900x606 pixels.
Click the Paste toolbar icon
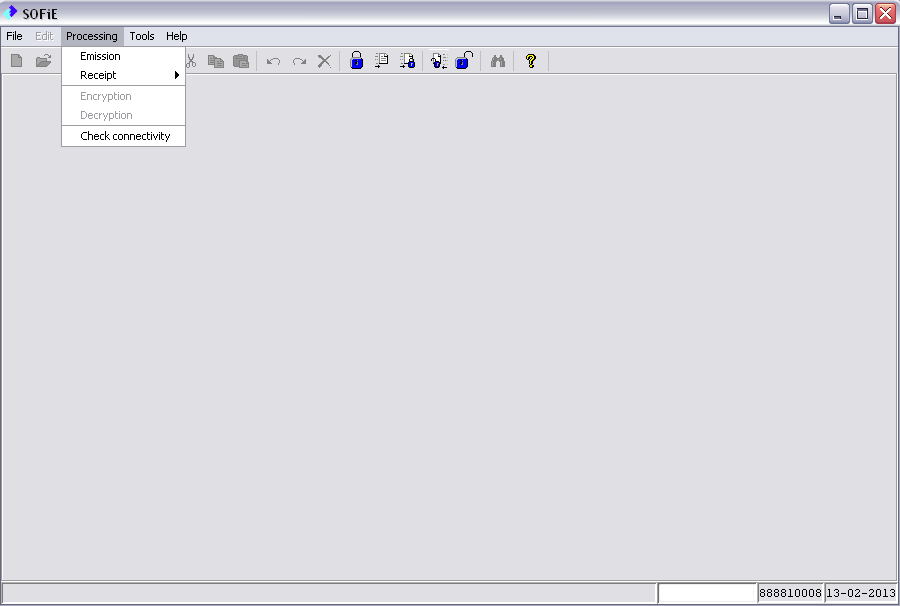click(241, 61)
